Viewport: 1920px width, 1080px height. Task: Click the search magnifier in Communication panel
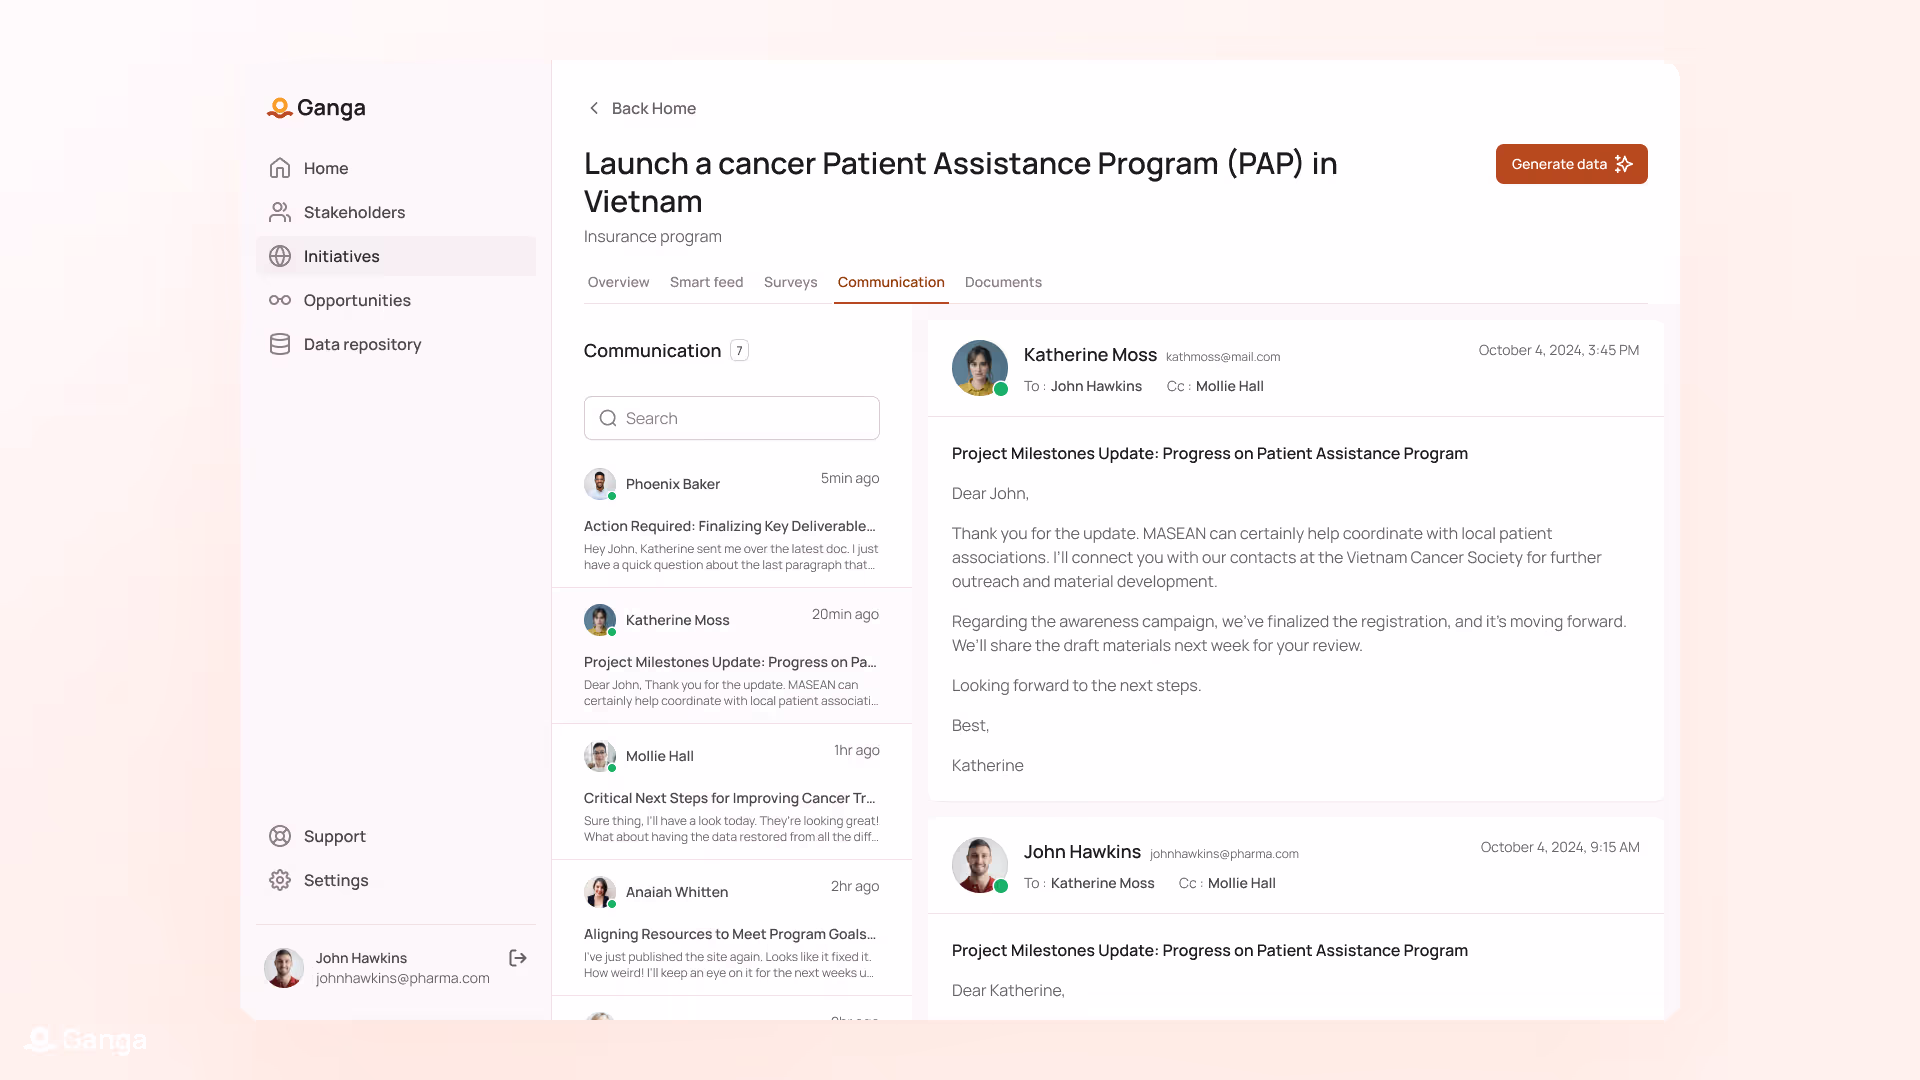(x=608, y=418)
